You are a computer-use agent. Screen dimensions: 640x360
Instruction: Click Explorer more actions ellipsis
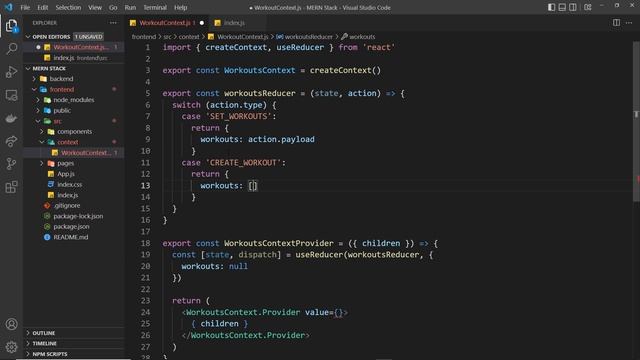[x=113, y=23]
